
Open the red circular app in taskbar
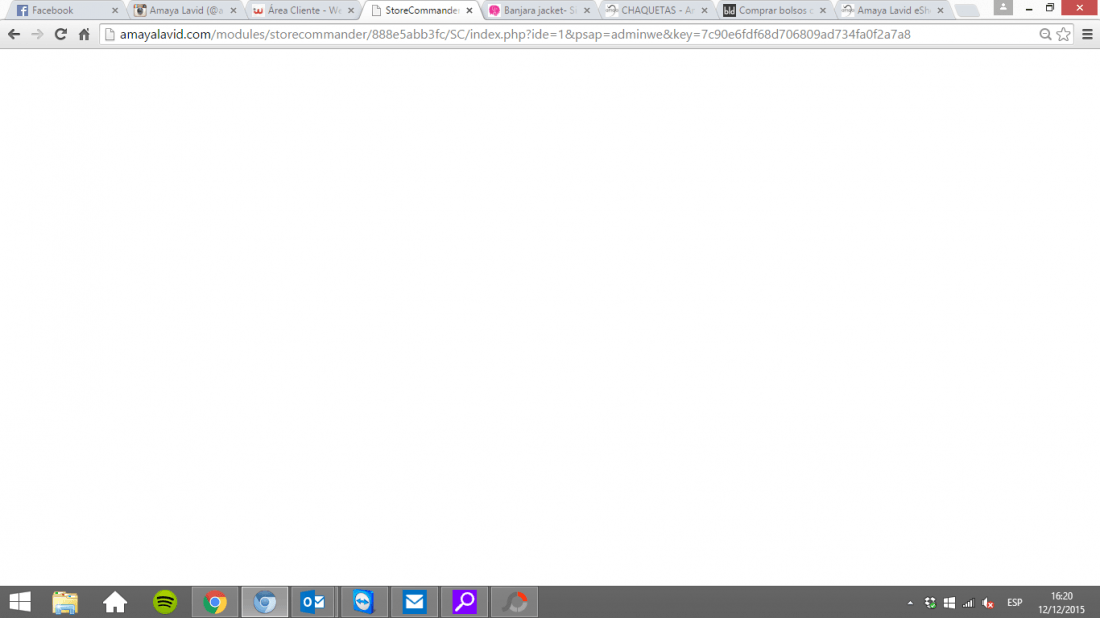[514, 602]
